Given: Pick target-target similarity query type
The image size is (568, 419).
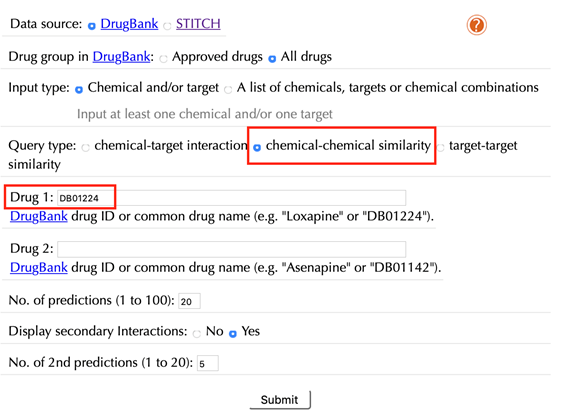Looking at the screenshot, I should (x=440, y=148).
